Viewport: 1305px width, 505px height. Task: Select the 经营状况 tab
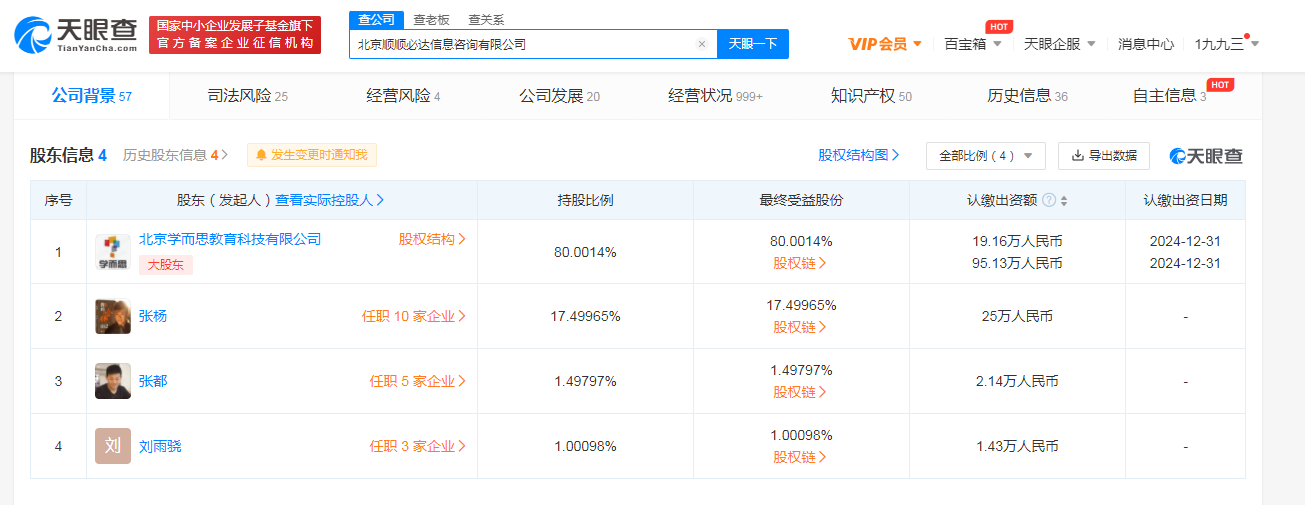(x=715, y=96)
